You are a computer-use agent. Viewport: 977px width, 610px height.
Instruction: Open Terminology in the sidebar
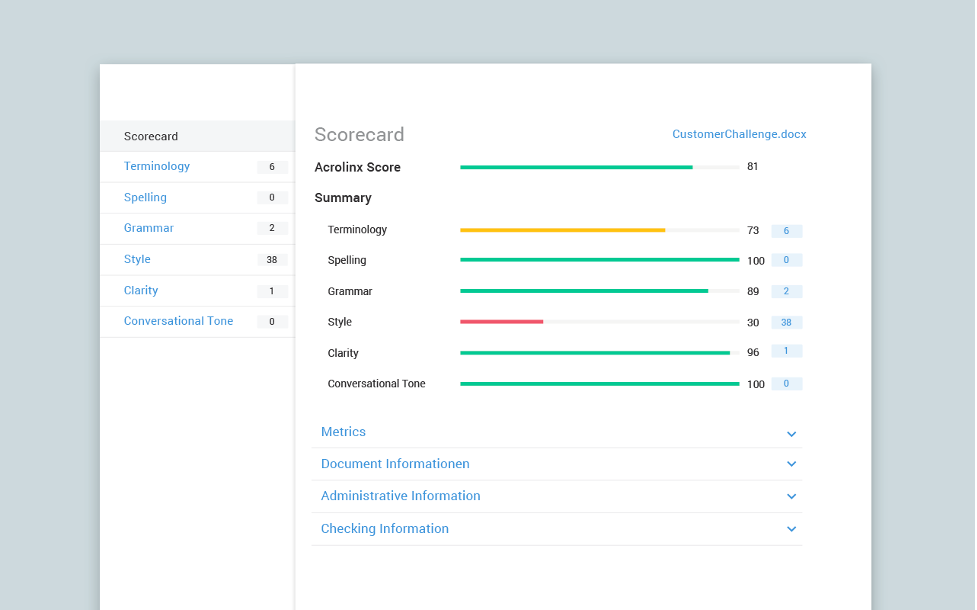[157, 167]
